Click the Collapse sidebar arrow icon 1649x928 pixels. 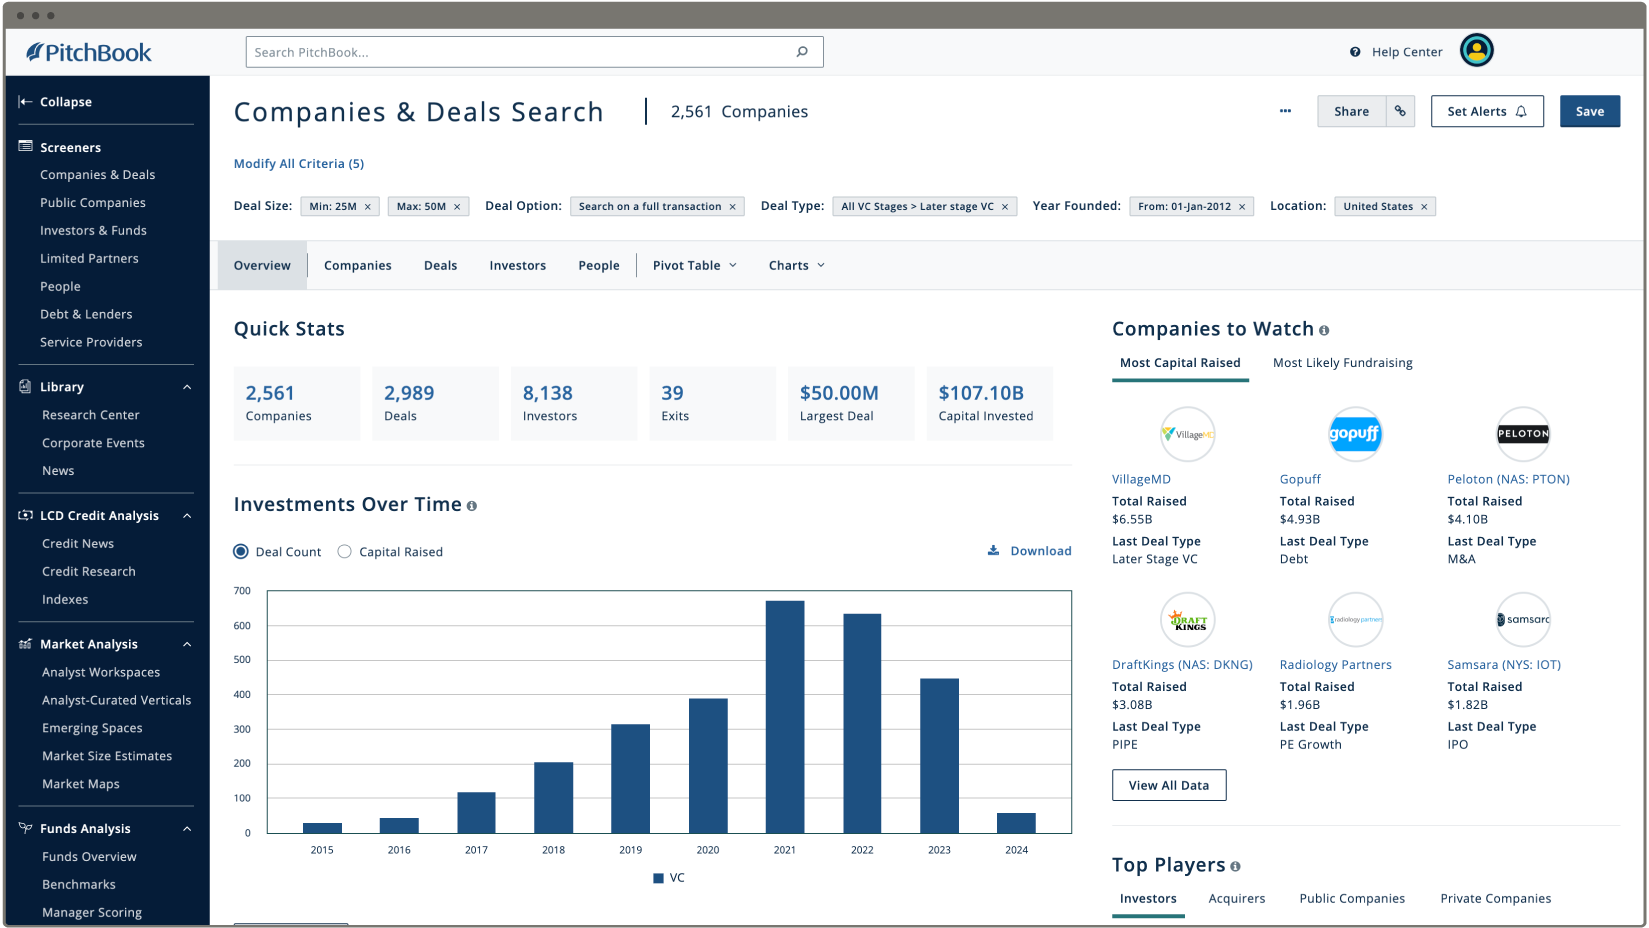(x=25, y=102)
